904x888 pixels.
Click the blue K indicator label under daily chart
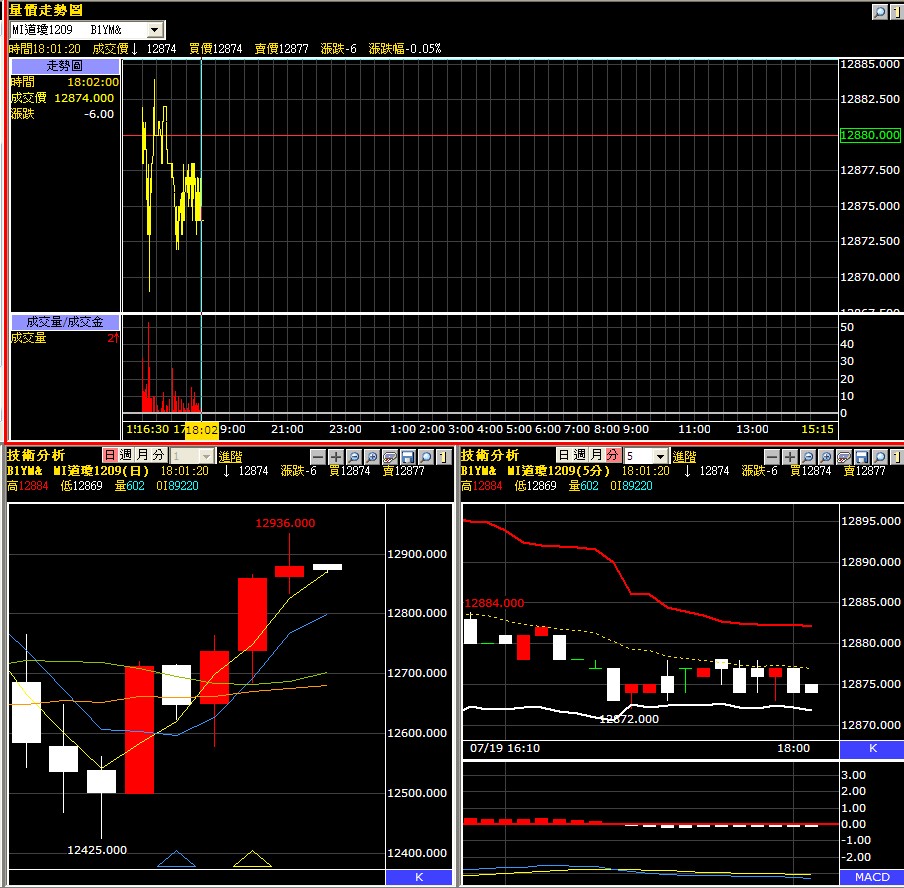click(419, 877)
